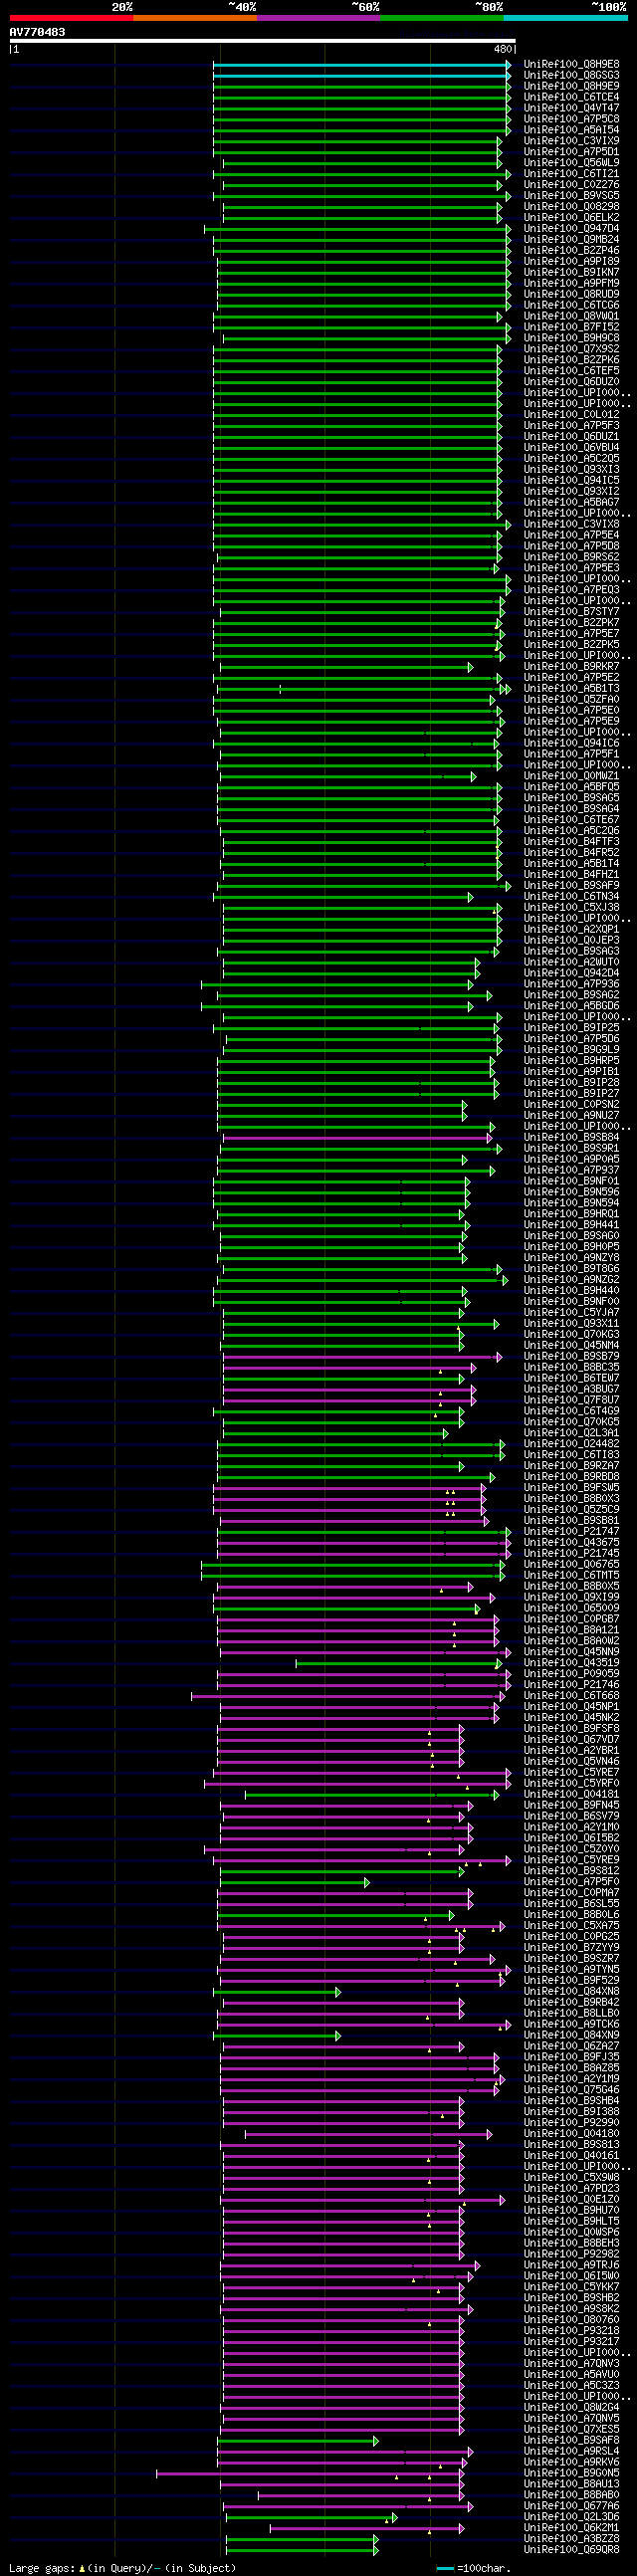Select hit UniRef100_A9TRJ6
The width and height of the screenshot is (637, 2576).
pos(571,2266)
